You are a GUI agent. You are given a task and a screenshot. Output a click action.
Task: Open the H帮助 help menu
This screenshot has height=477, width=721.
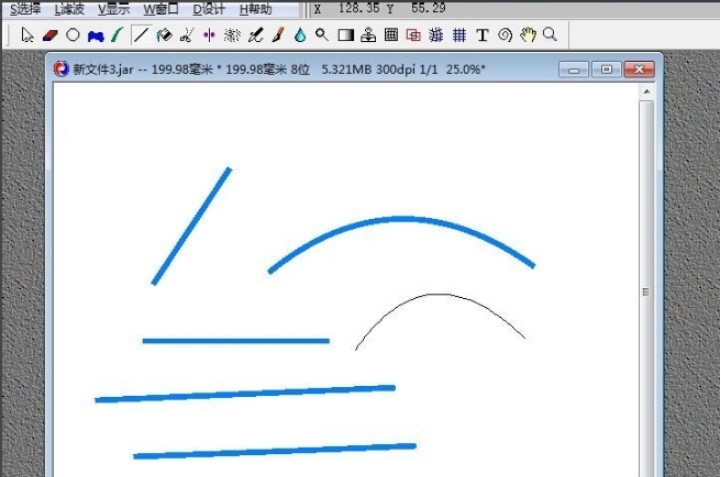pyautogui.click(x=255, y=8)
